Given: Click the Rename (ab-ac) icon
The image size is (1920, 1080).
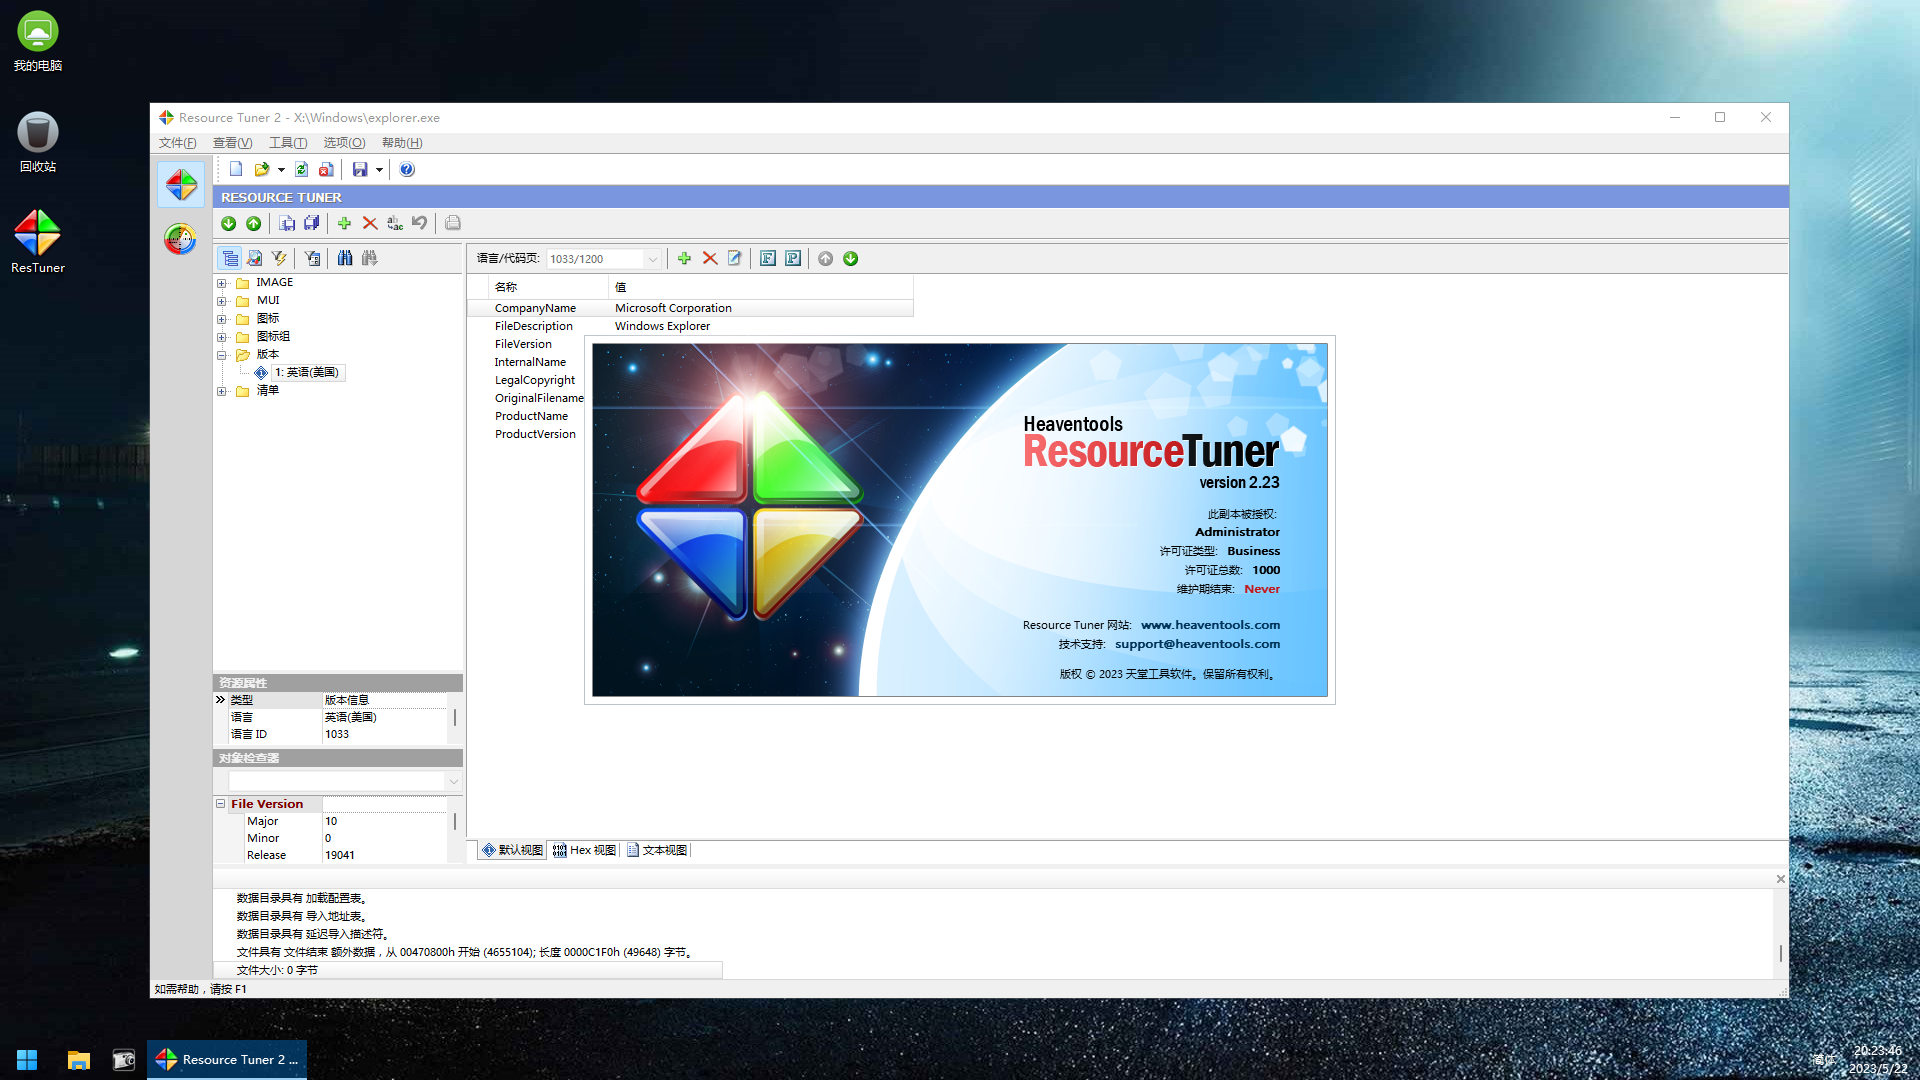Looking at the screenshot, I should point(395,223).
